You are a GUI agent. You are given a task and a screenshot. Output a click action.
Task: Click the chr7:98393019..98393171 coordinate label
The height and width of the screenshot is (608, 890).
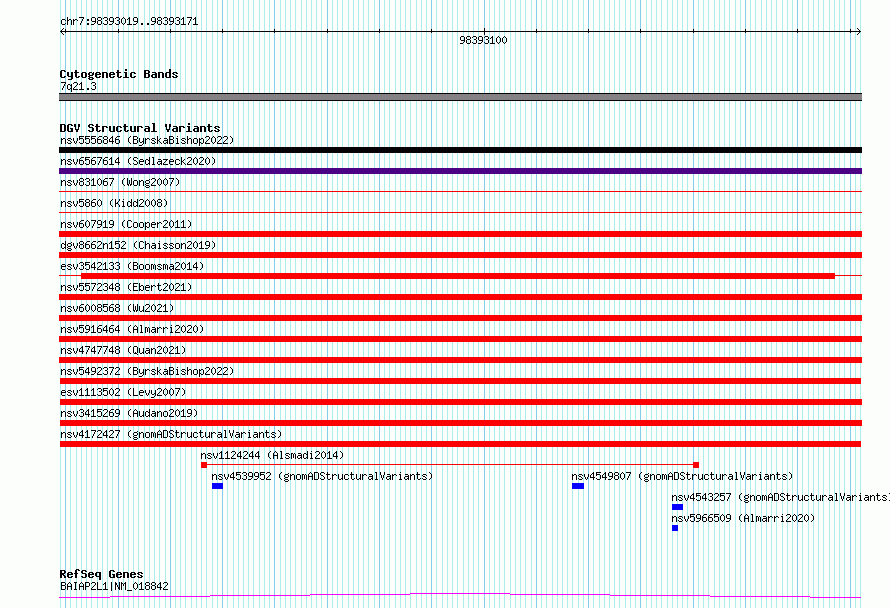[x=129, y=22]
